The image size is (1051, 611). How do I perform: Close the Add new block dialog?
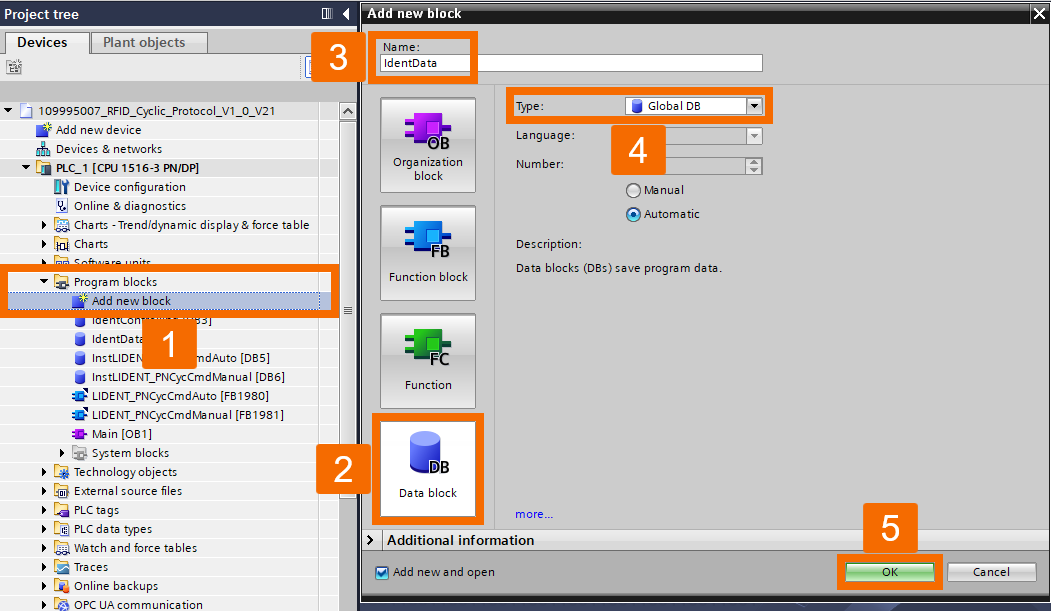(1039, 13)
